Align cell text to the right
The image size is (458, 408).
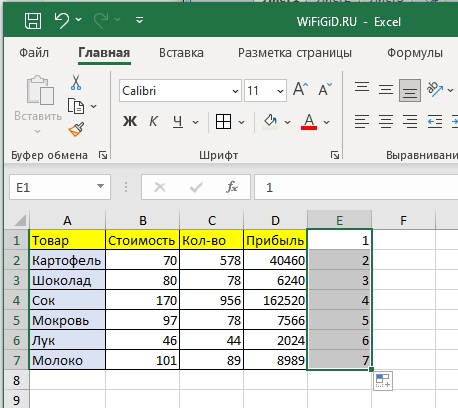pos(410,122)
